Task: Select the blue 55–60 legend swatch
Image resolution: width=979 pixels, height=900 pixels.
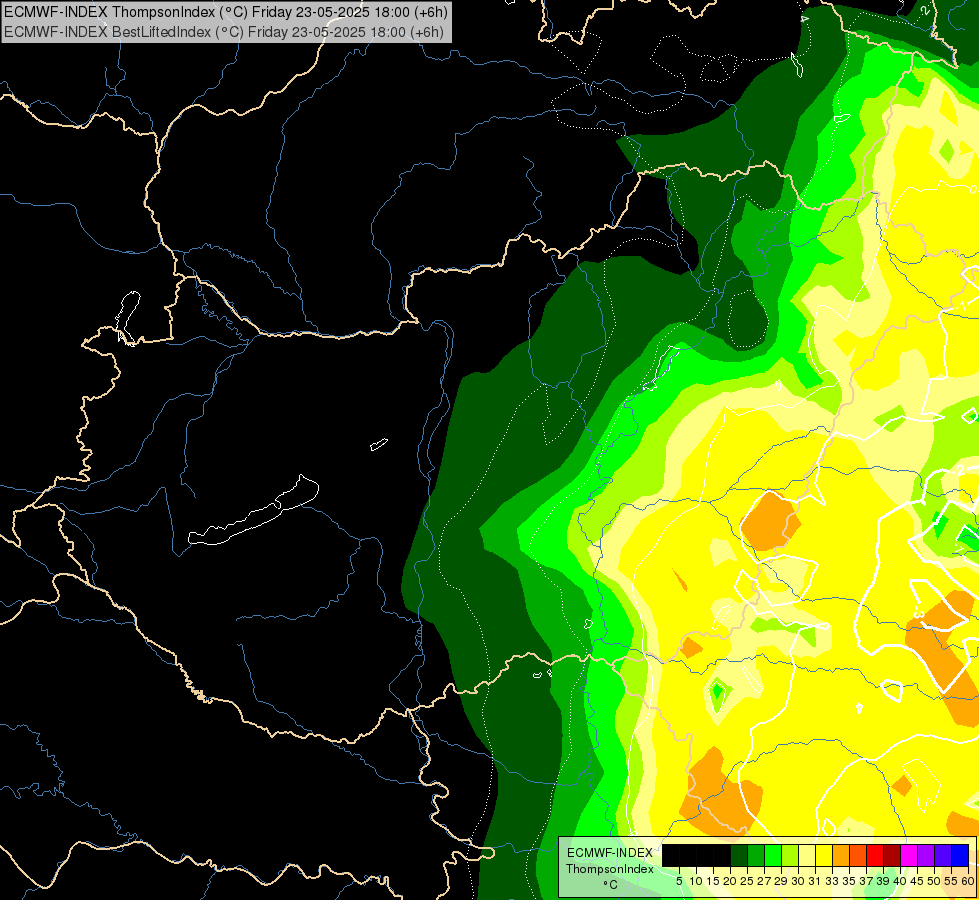Action: point(960,855)
